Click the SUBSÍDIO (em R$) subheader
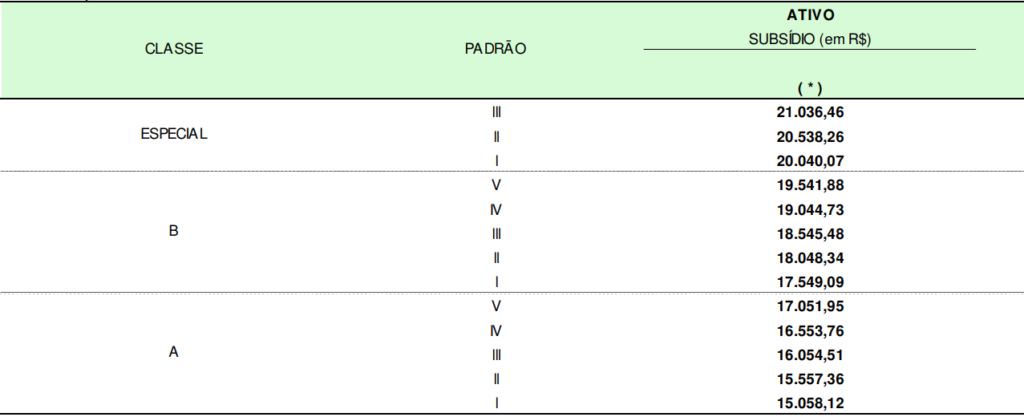 click(x=810, y=39)
